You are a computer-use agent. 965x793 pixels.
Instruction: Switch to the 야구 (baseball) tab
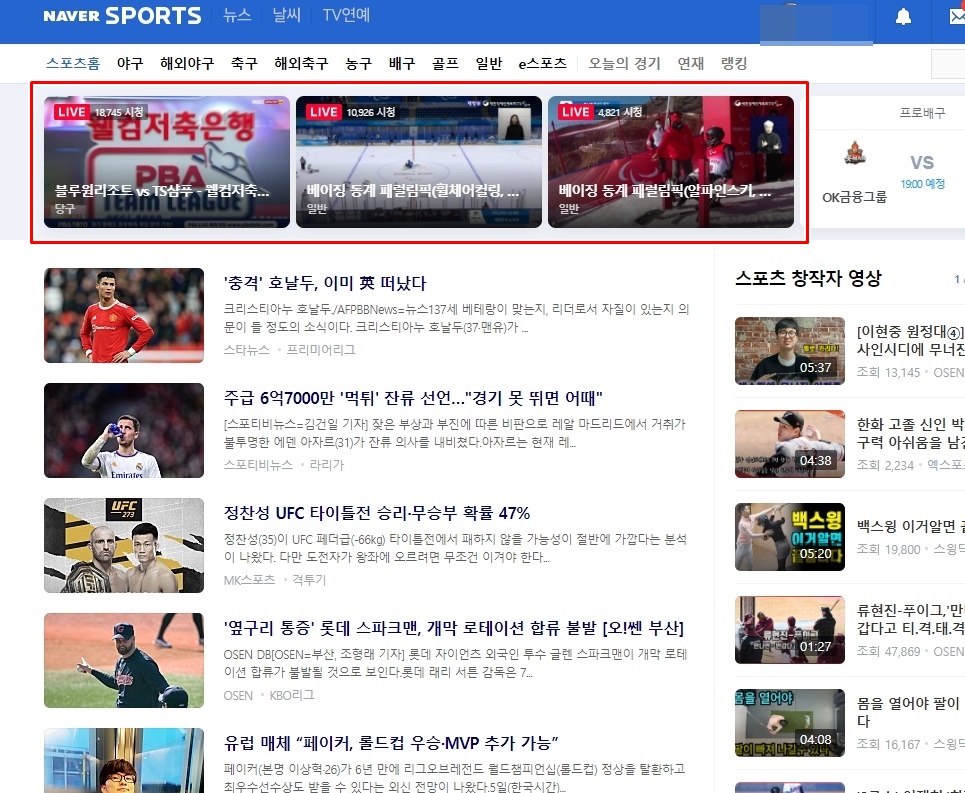point(129,62)
